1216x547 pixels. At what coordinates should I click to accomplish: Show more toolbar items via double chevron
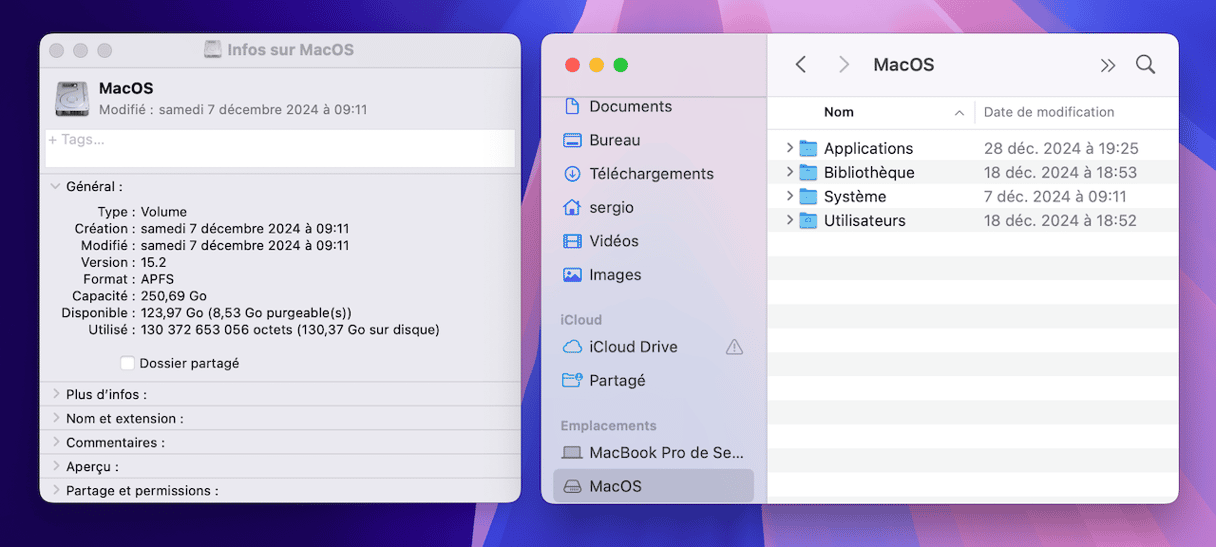coord(1107,65)
